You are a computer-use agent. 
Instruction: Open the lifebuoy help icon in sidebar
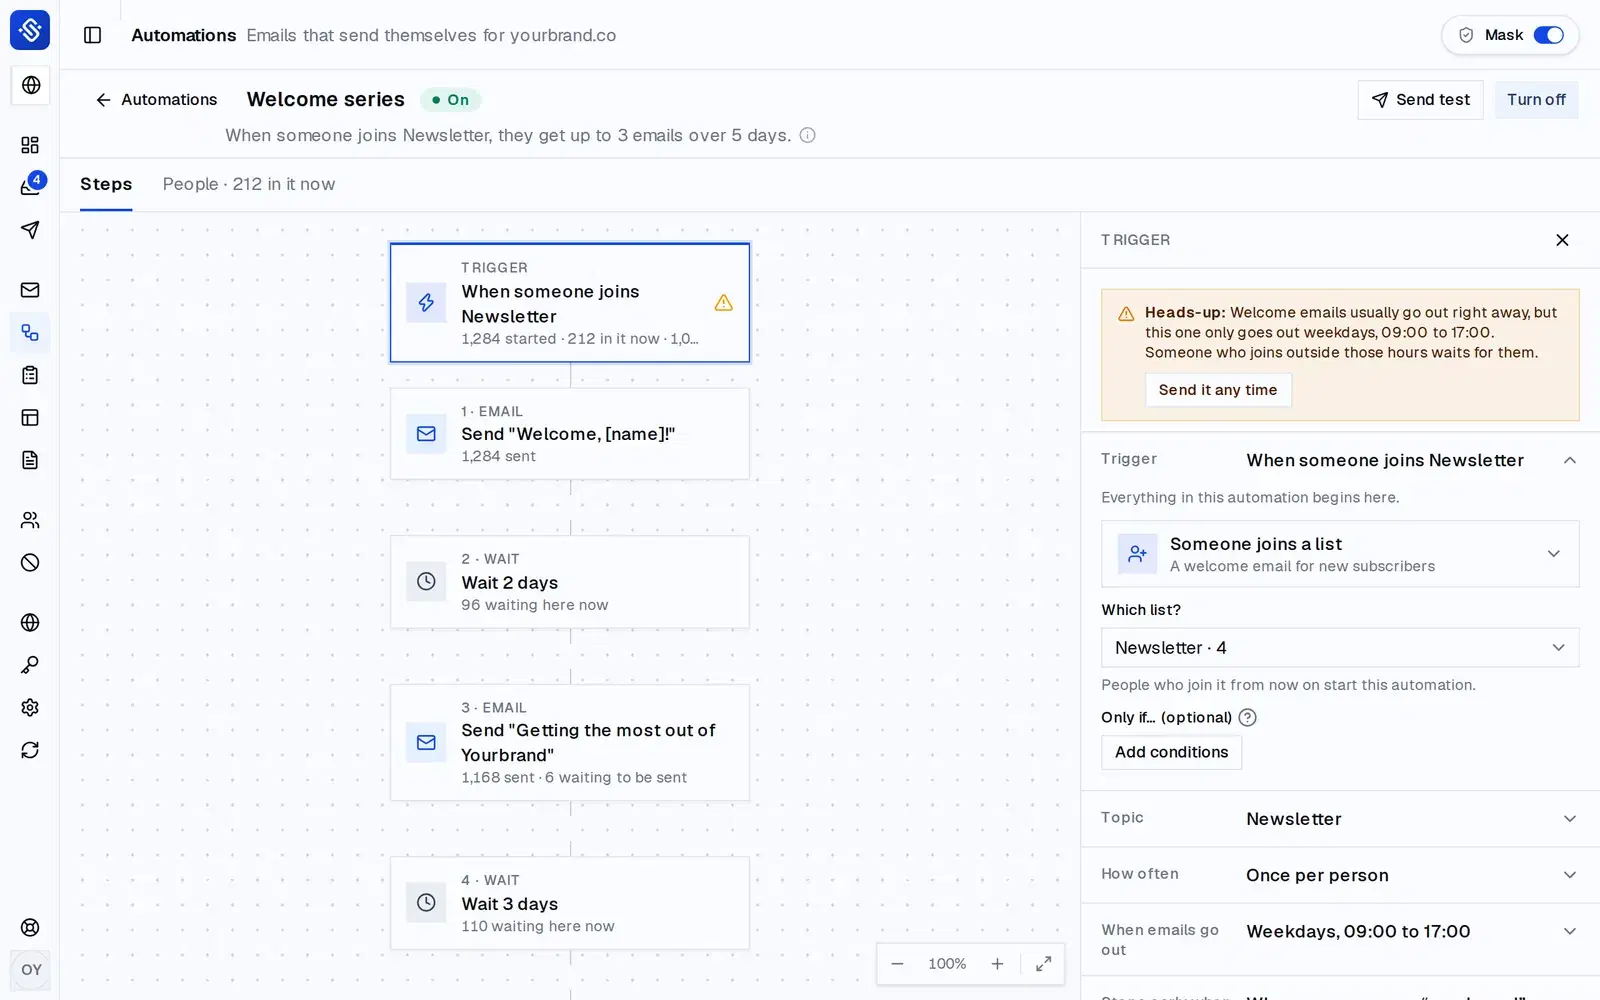pos(30,927)
